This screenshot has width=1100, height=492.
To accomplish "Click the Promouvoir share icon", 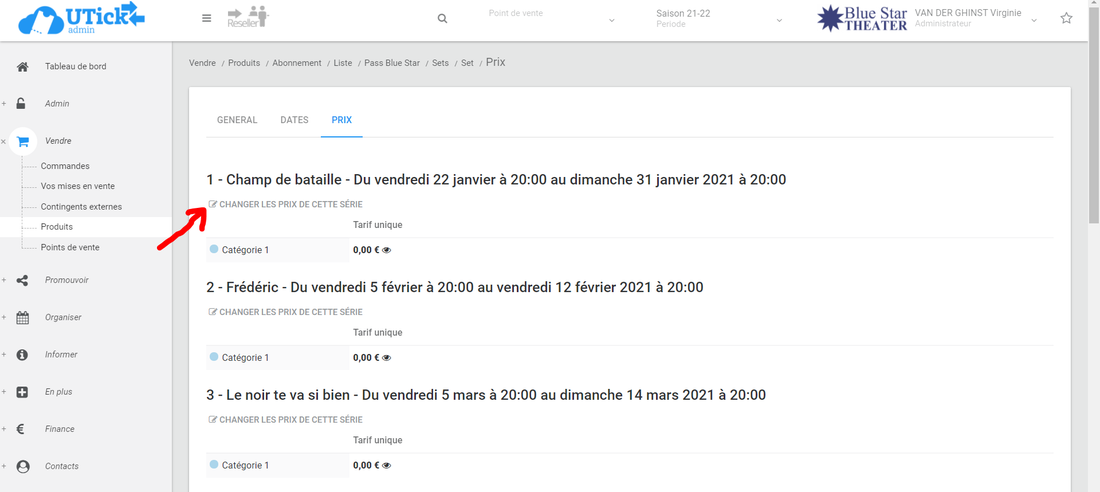I will pyautogui.click(x=22, y=281).
